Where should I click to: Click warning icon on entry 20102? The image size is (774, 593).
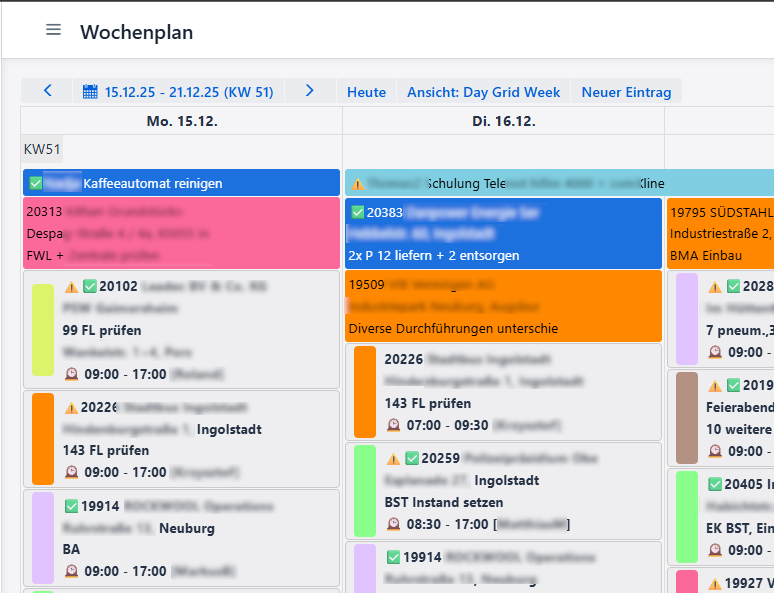click(x=71, y=287)
